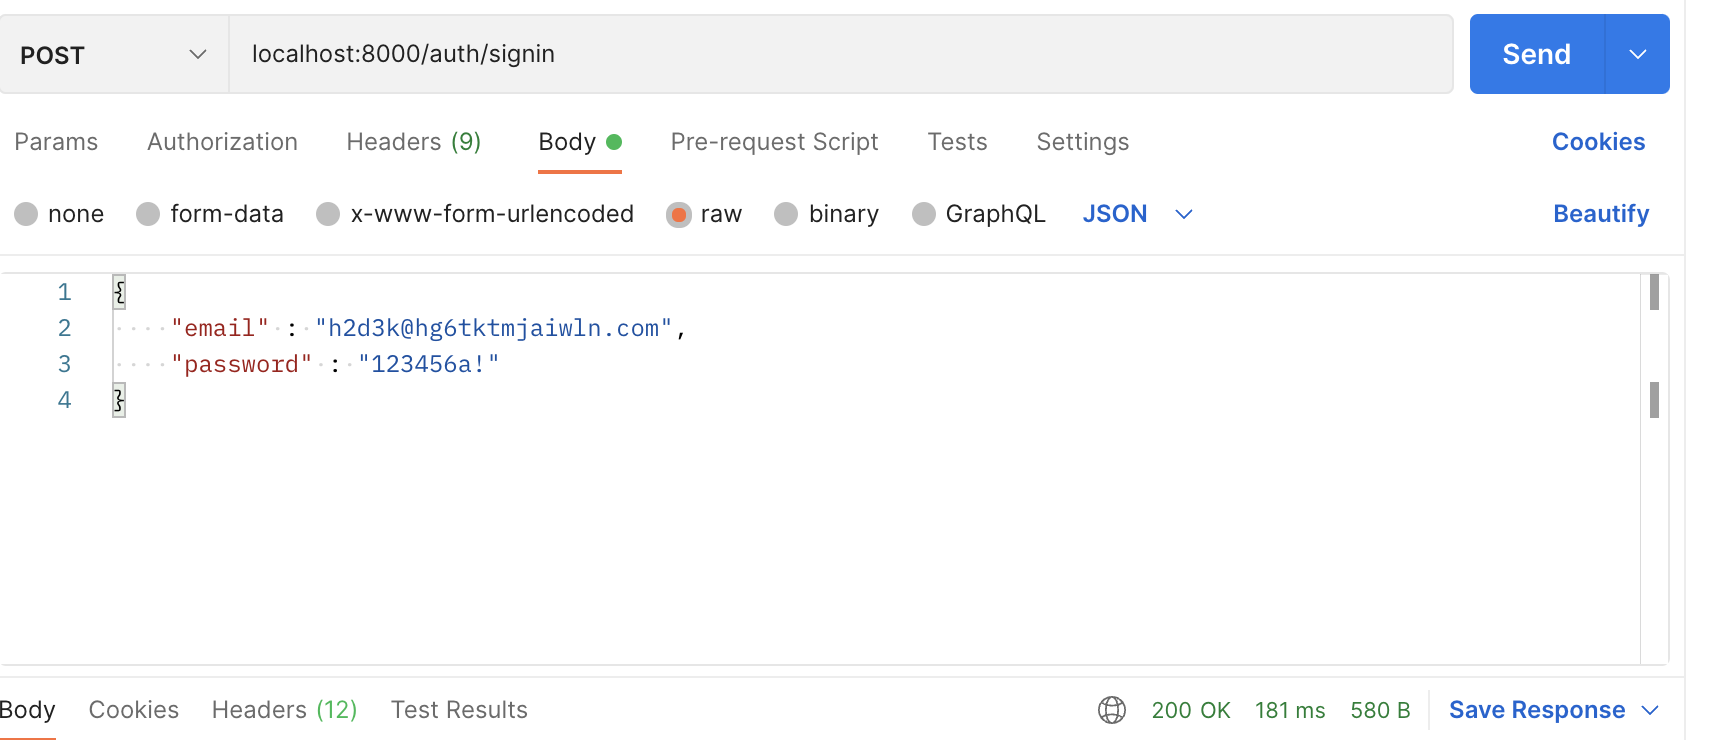Click the password value in line 3

(x=429, y=364)
